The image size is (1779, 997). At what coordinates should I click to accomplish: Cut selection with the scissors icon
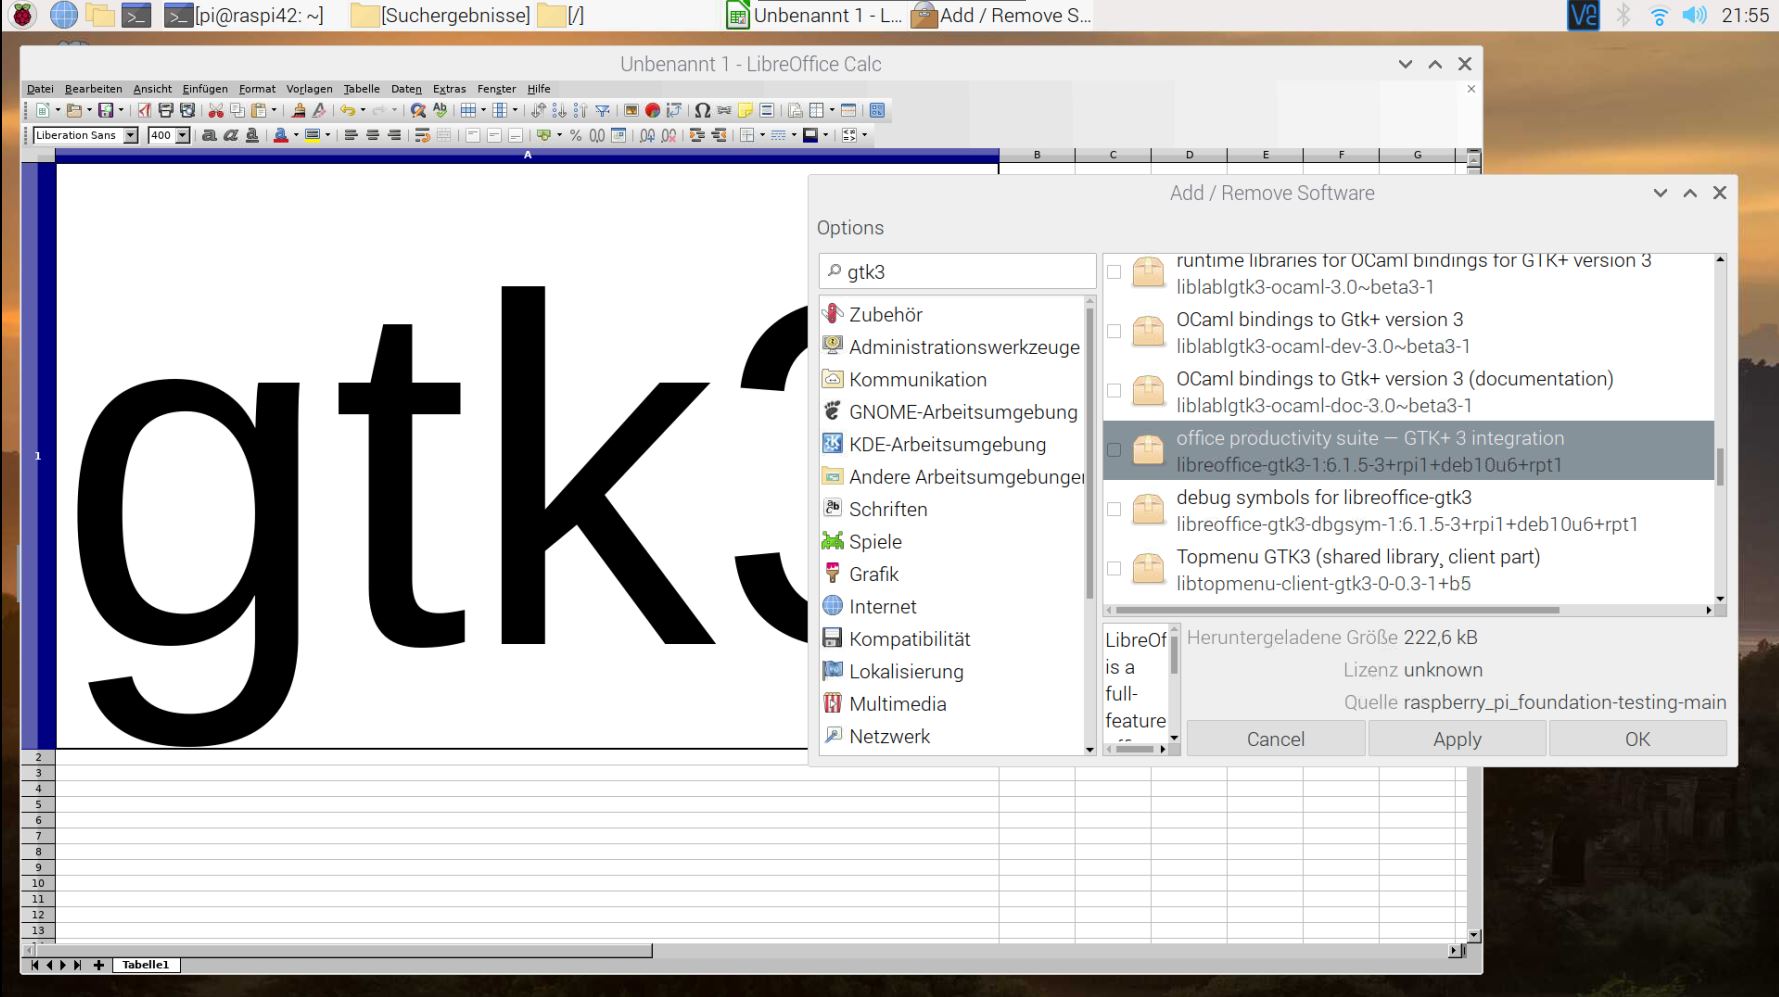(216, 110)
